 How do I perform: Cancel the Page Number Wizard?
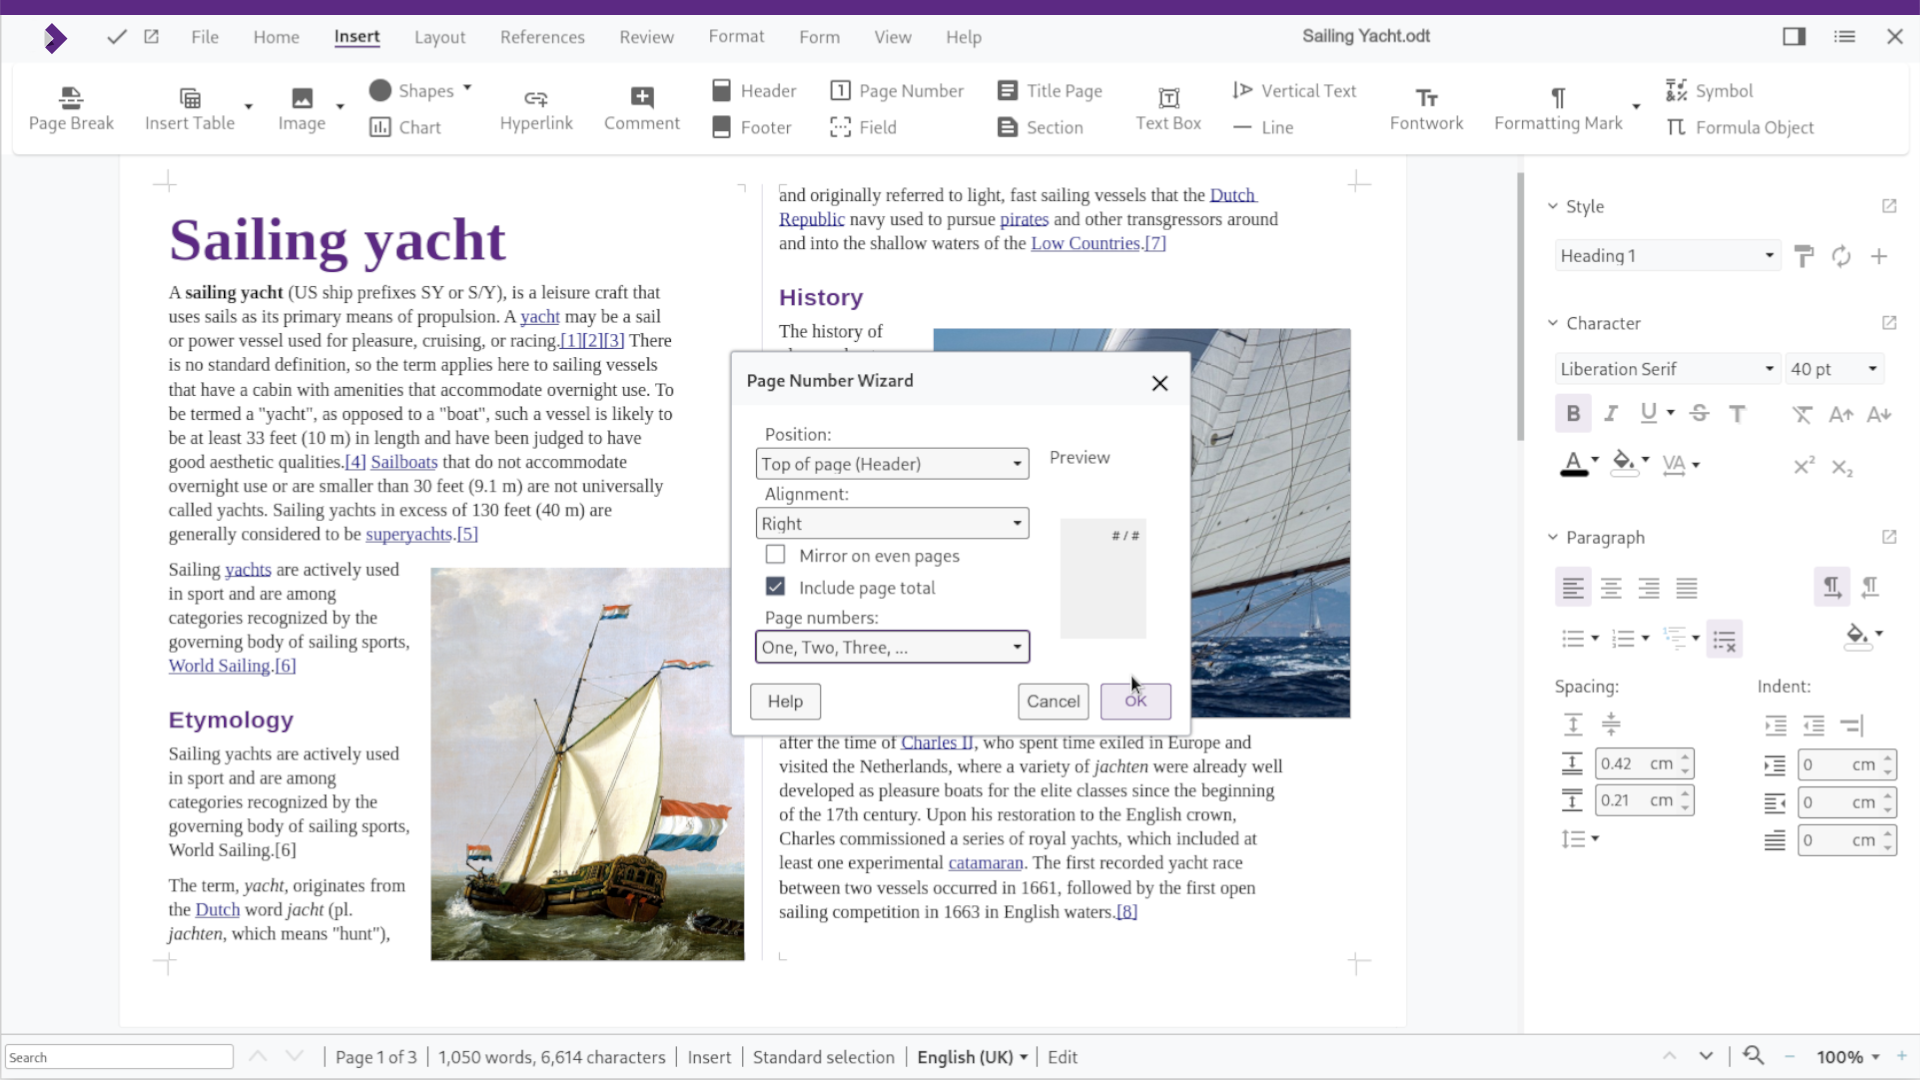(x=1053, y=701)
